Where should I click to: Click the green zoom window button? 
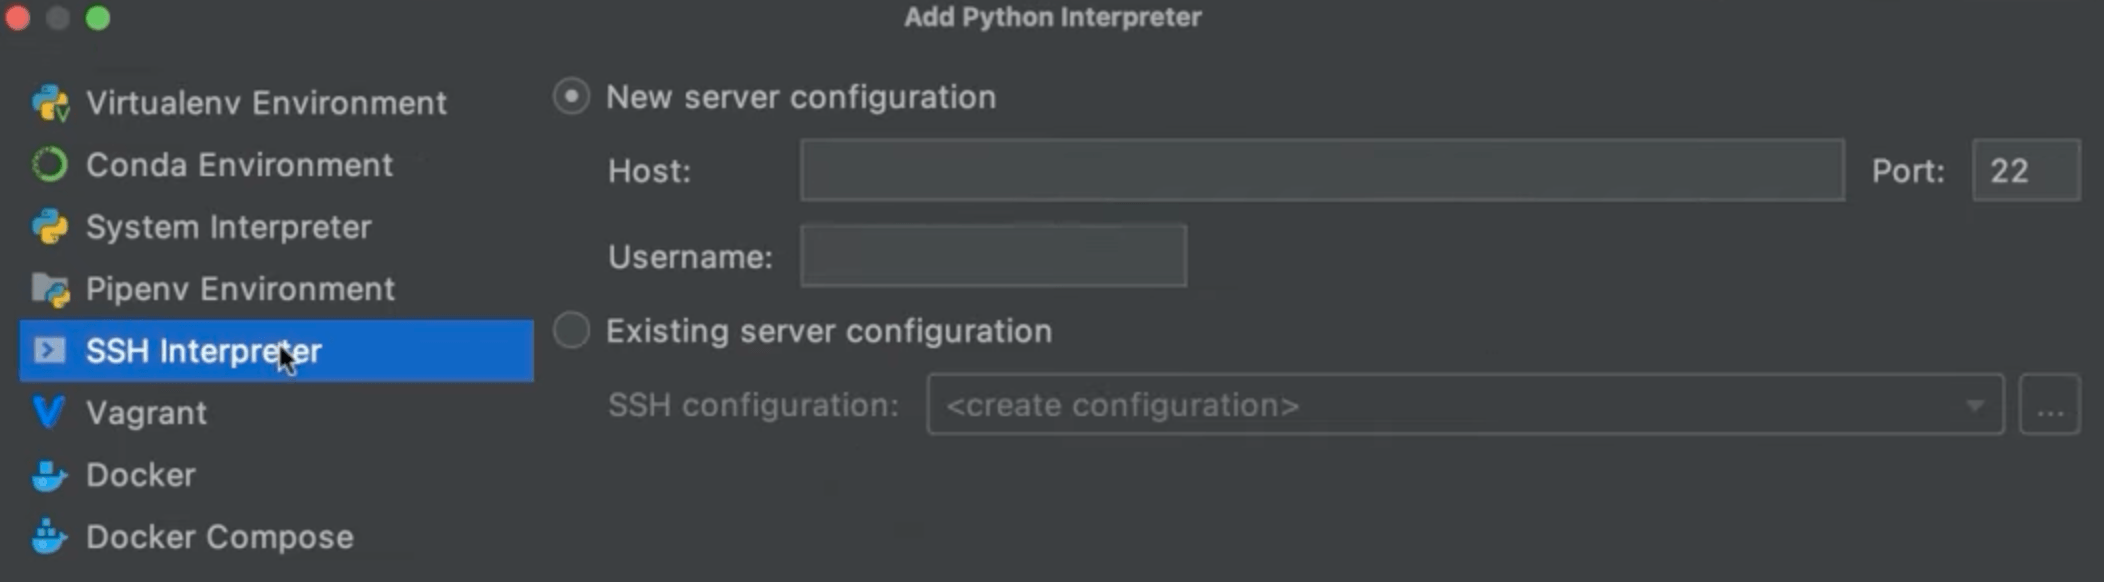[x=98, y=18]
